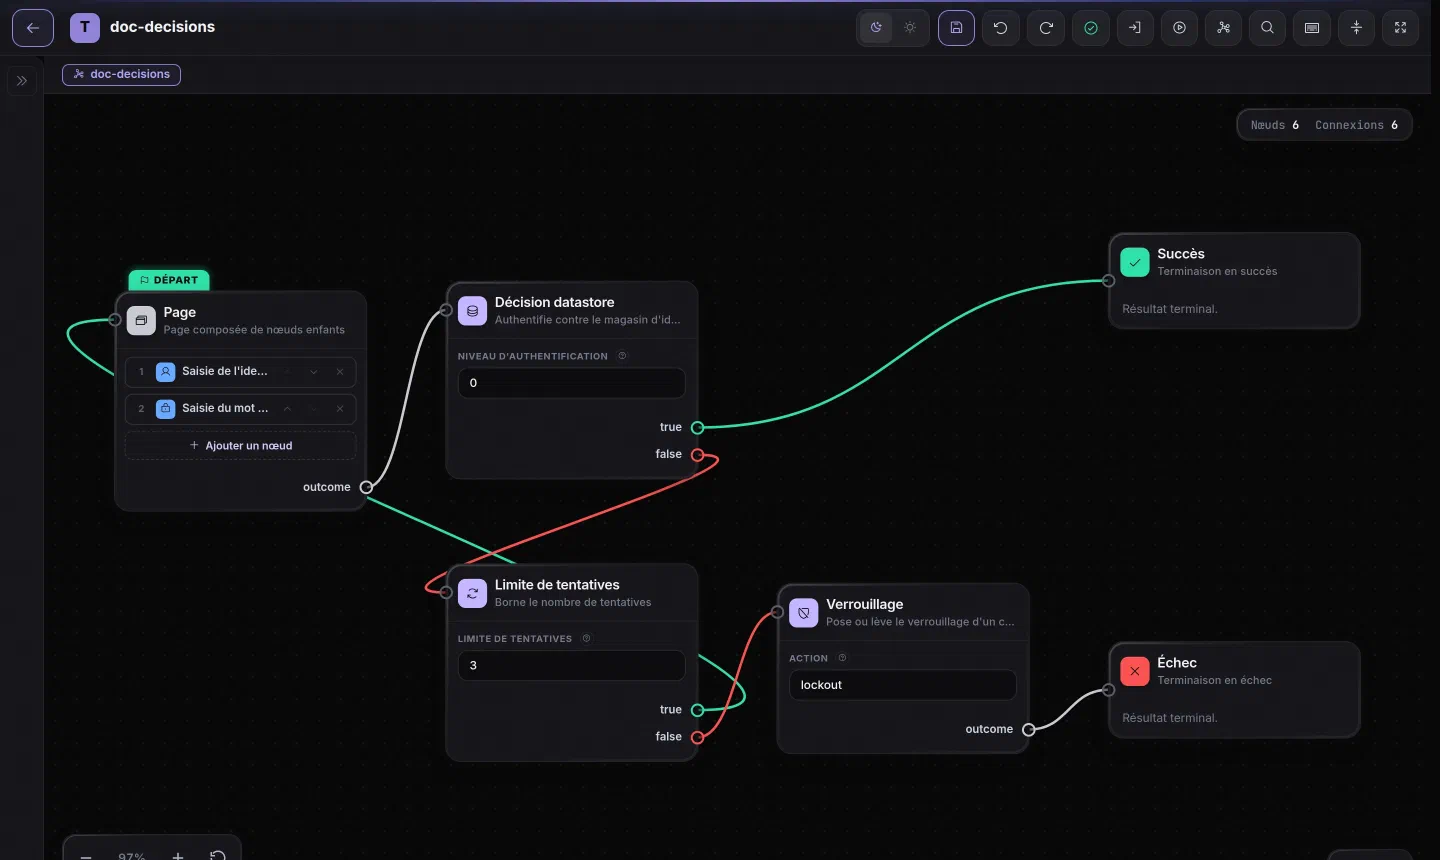Click the Succès green check icon
The height and width of the screenshot is (860, 1440).
pyautogui.click(x=1135, y=262)
